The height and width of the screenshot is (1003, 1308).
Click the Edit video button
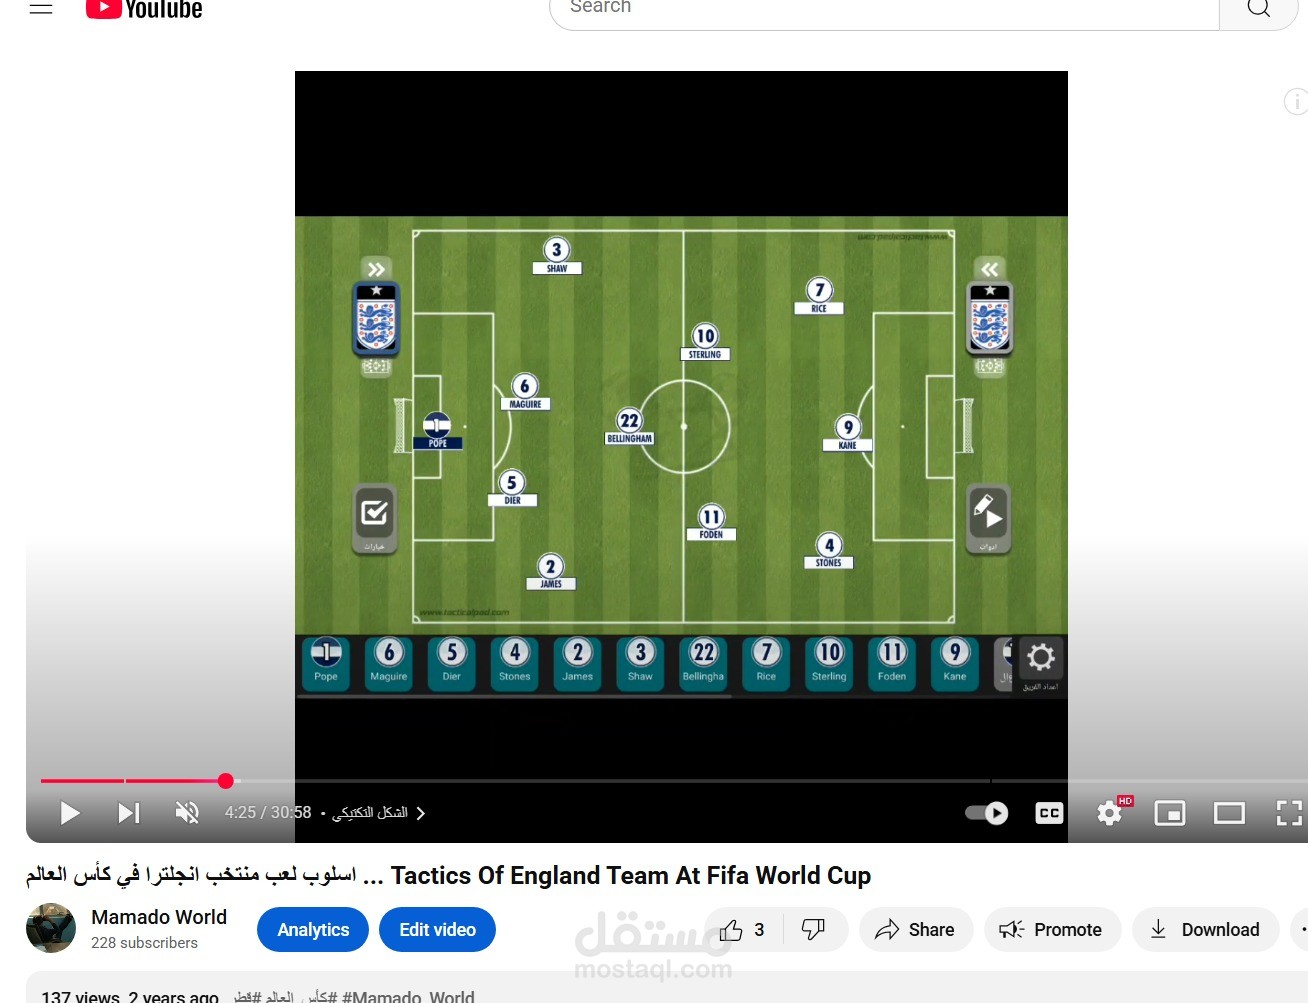click(x=437, y=930)
